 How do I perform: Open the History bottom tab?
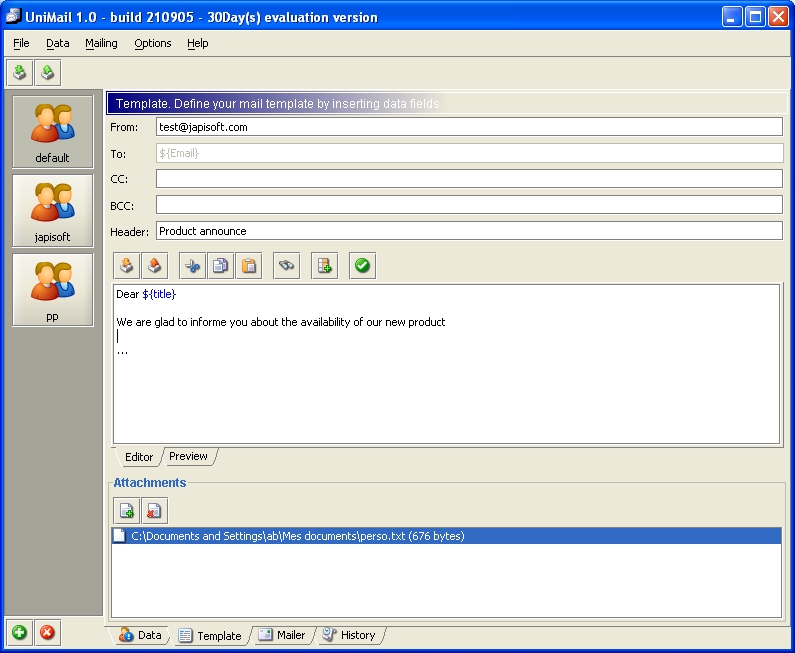tap(349, 635)
